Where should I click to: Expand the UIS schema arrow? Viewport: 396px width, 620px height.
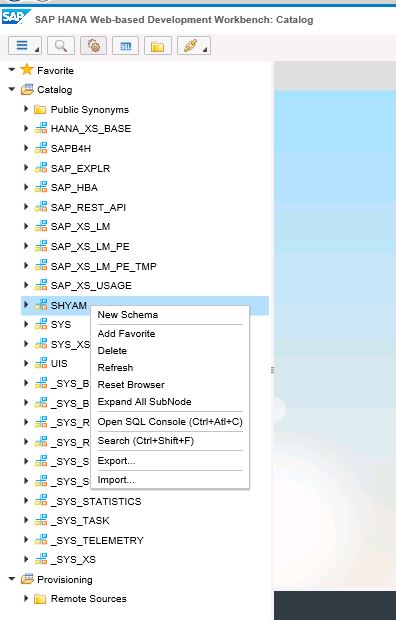26,363
